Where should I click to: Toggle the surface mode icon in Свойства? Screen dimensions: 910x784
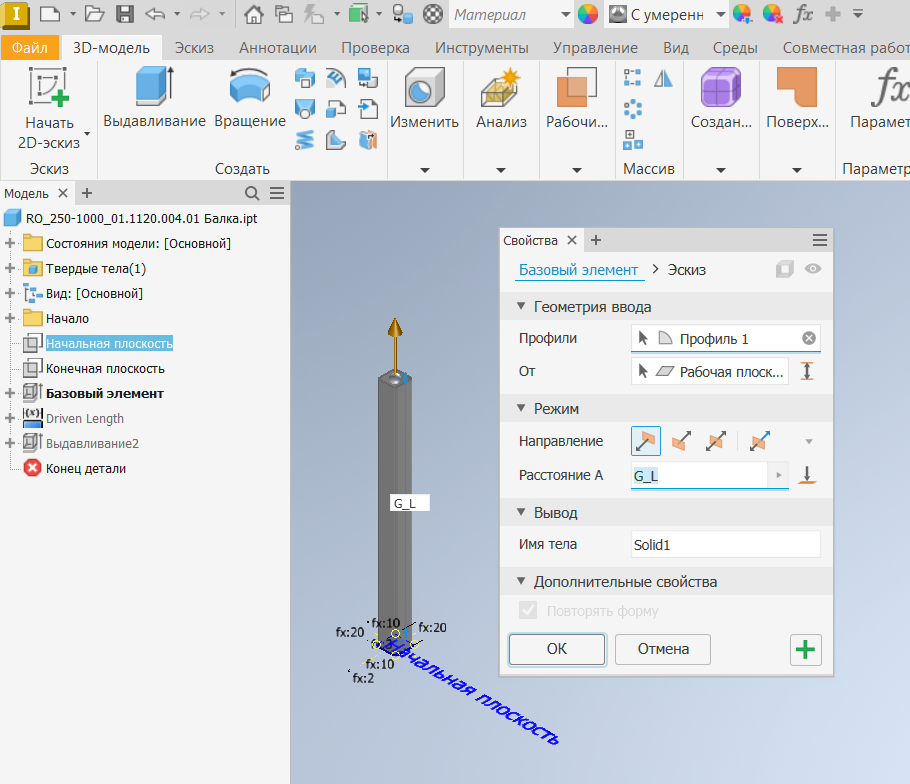[x=784, y=269]
